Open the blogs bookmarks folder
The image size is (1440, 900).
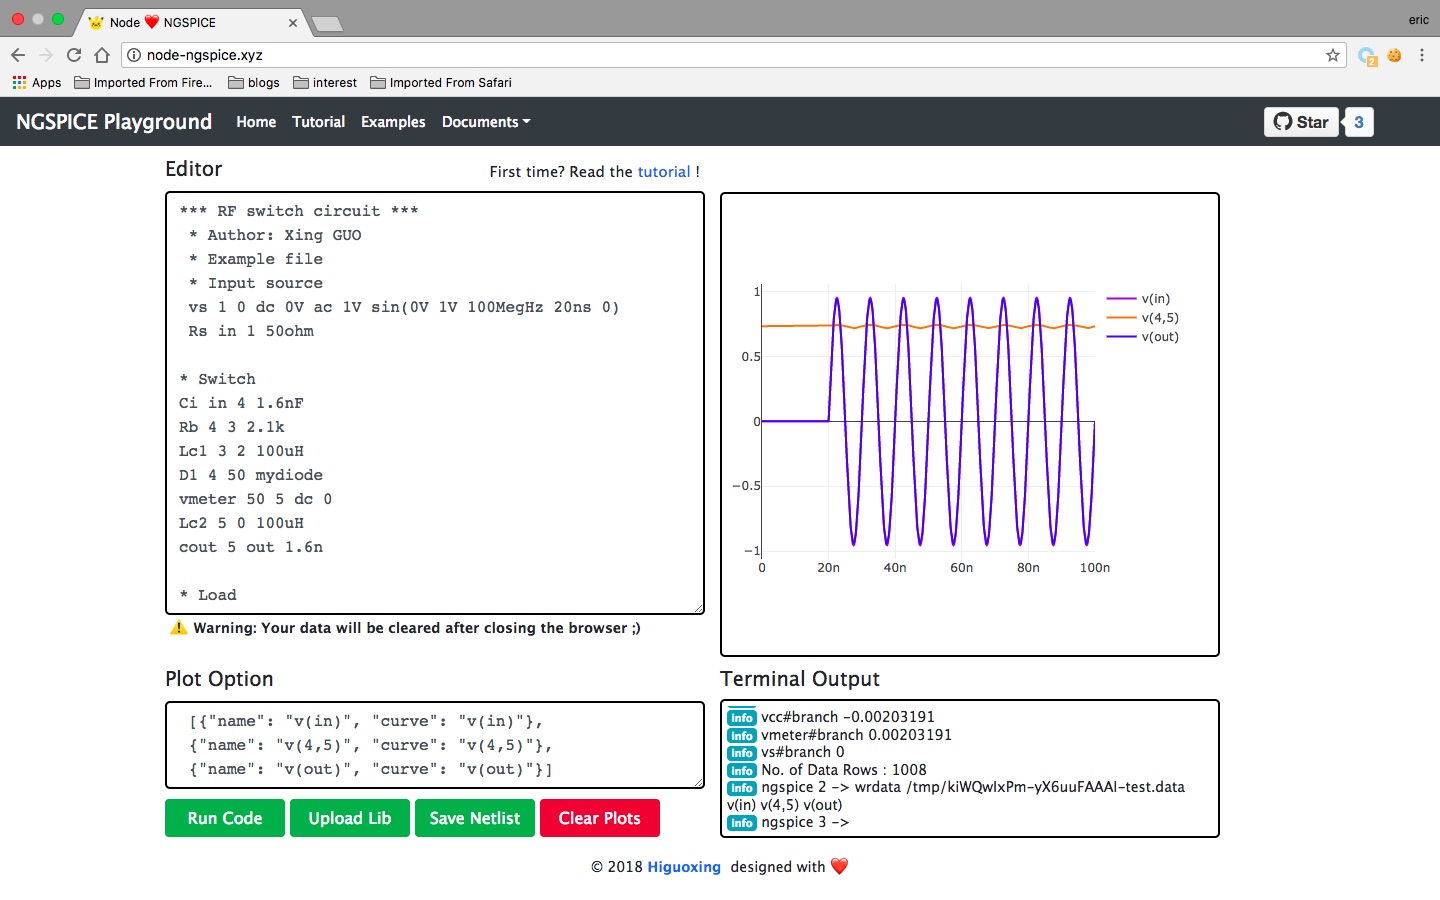(254, 83)
